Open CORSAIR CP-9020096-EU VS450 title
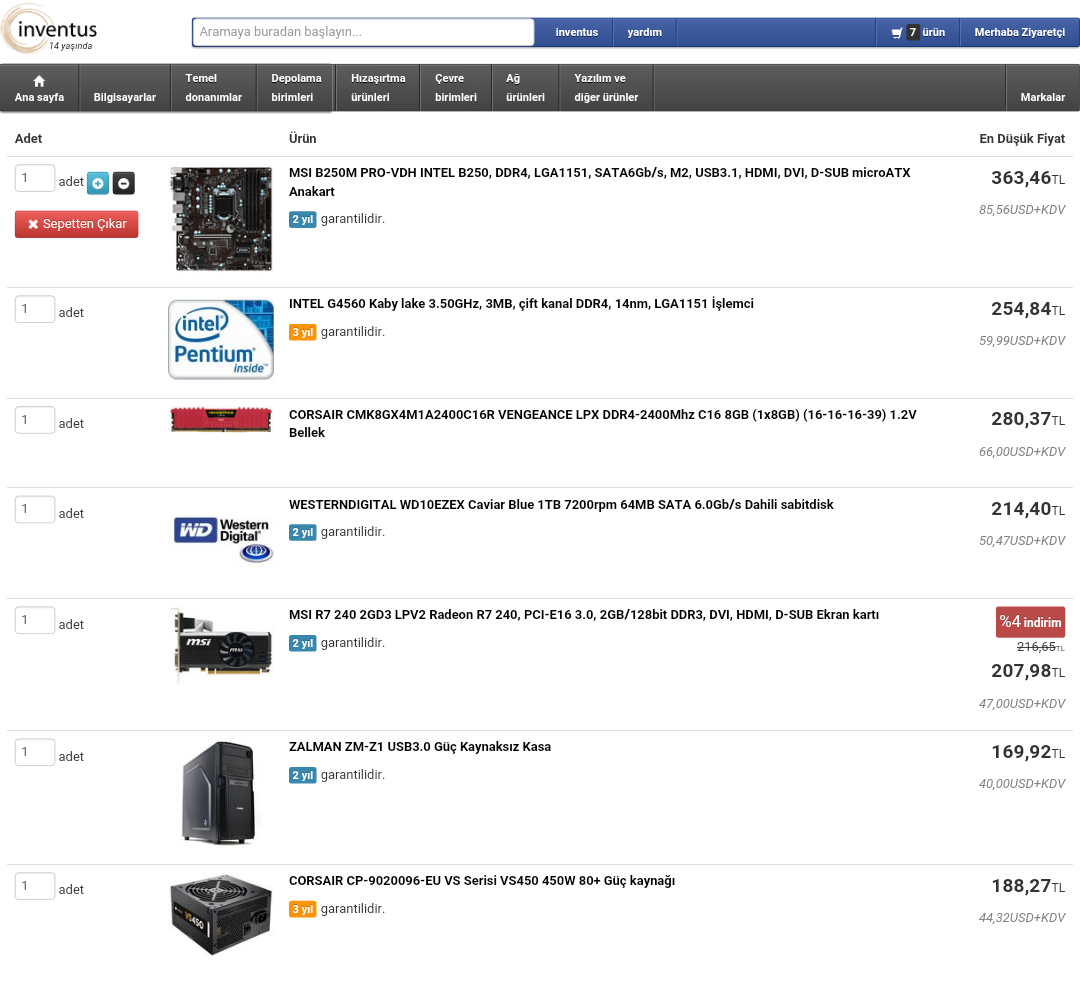The height and width of the screenshot is (981, 1080). click(x=481, y=880)
